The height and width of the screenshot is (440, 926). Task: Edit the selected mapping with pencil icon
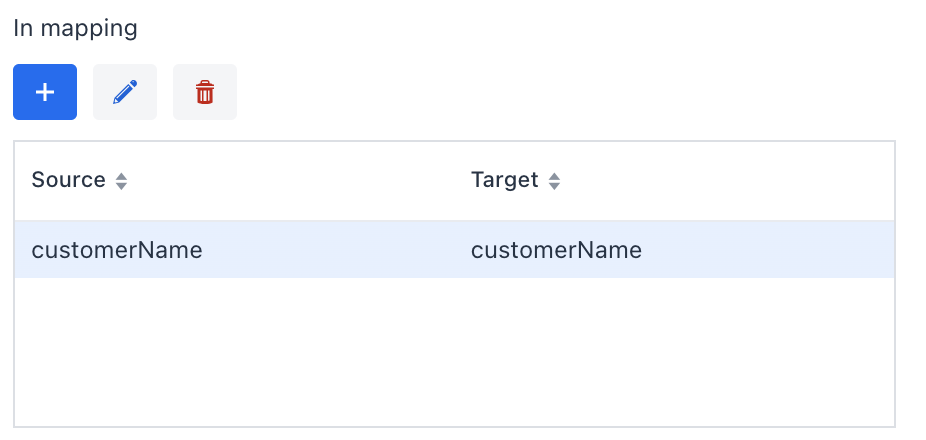coord(125,92)
